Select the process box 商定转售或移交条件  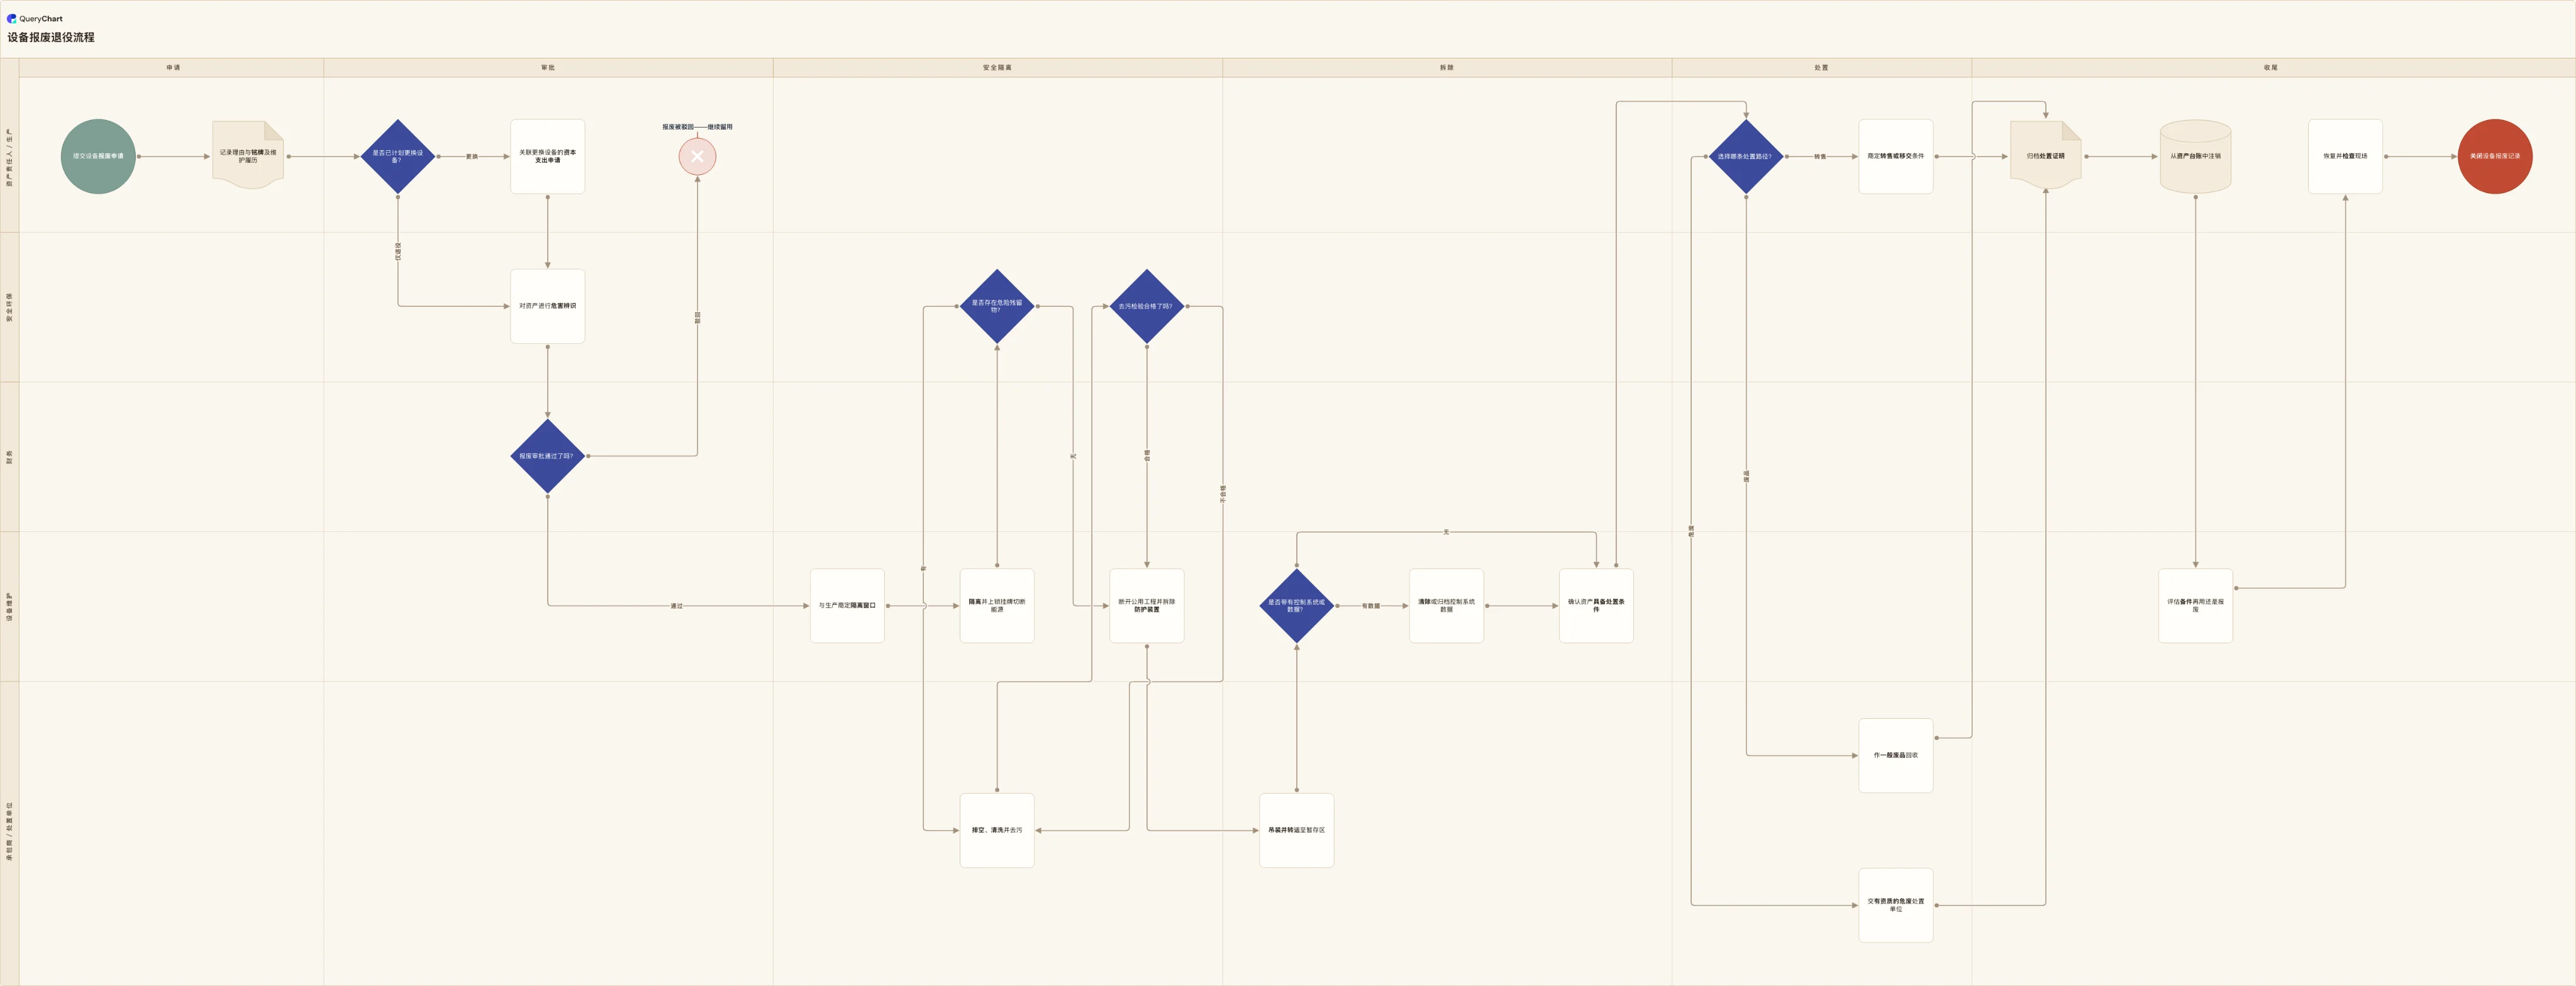(x=1895, y=156)
